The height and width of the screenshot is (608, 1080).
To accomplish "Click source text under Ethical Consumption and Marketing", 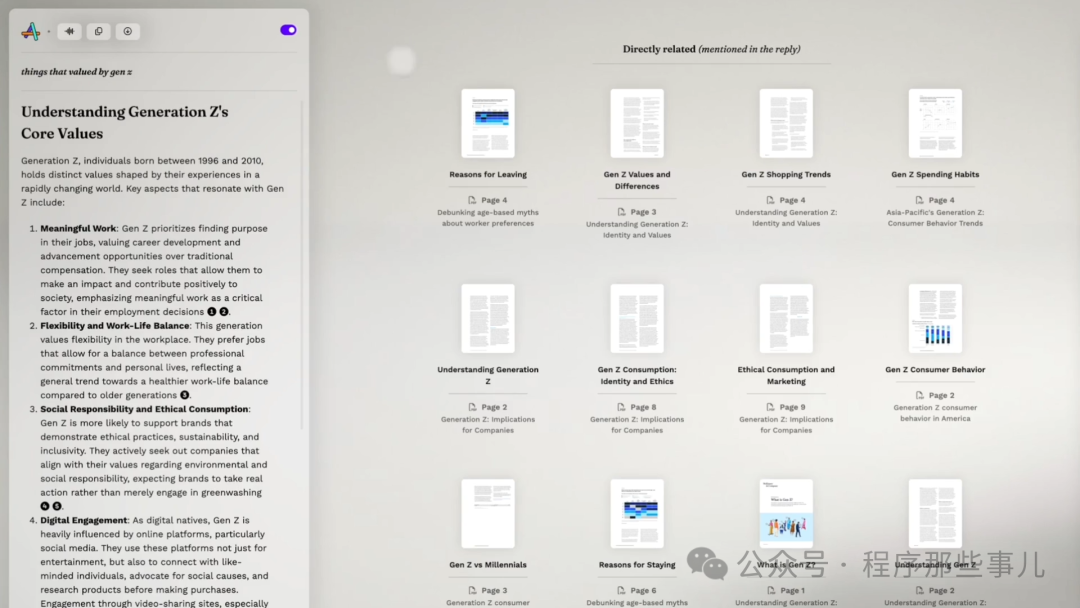I will [786, 425].
